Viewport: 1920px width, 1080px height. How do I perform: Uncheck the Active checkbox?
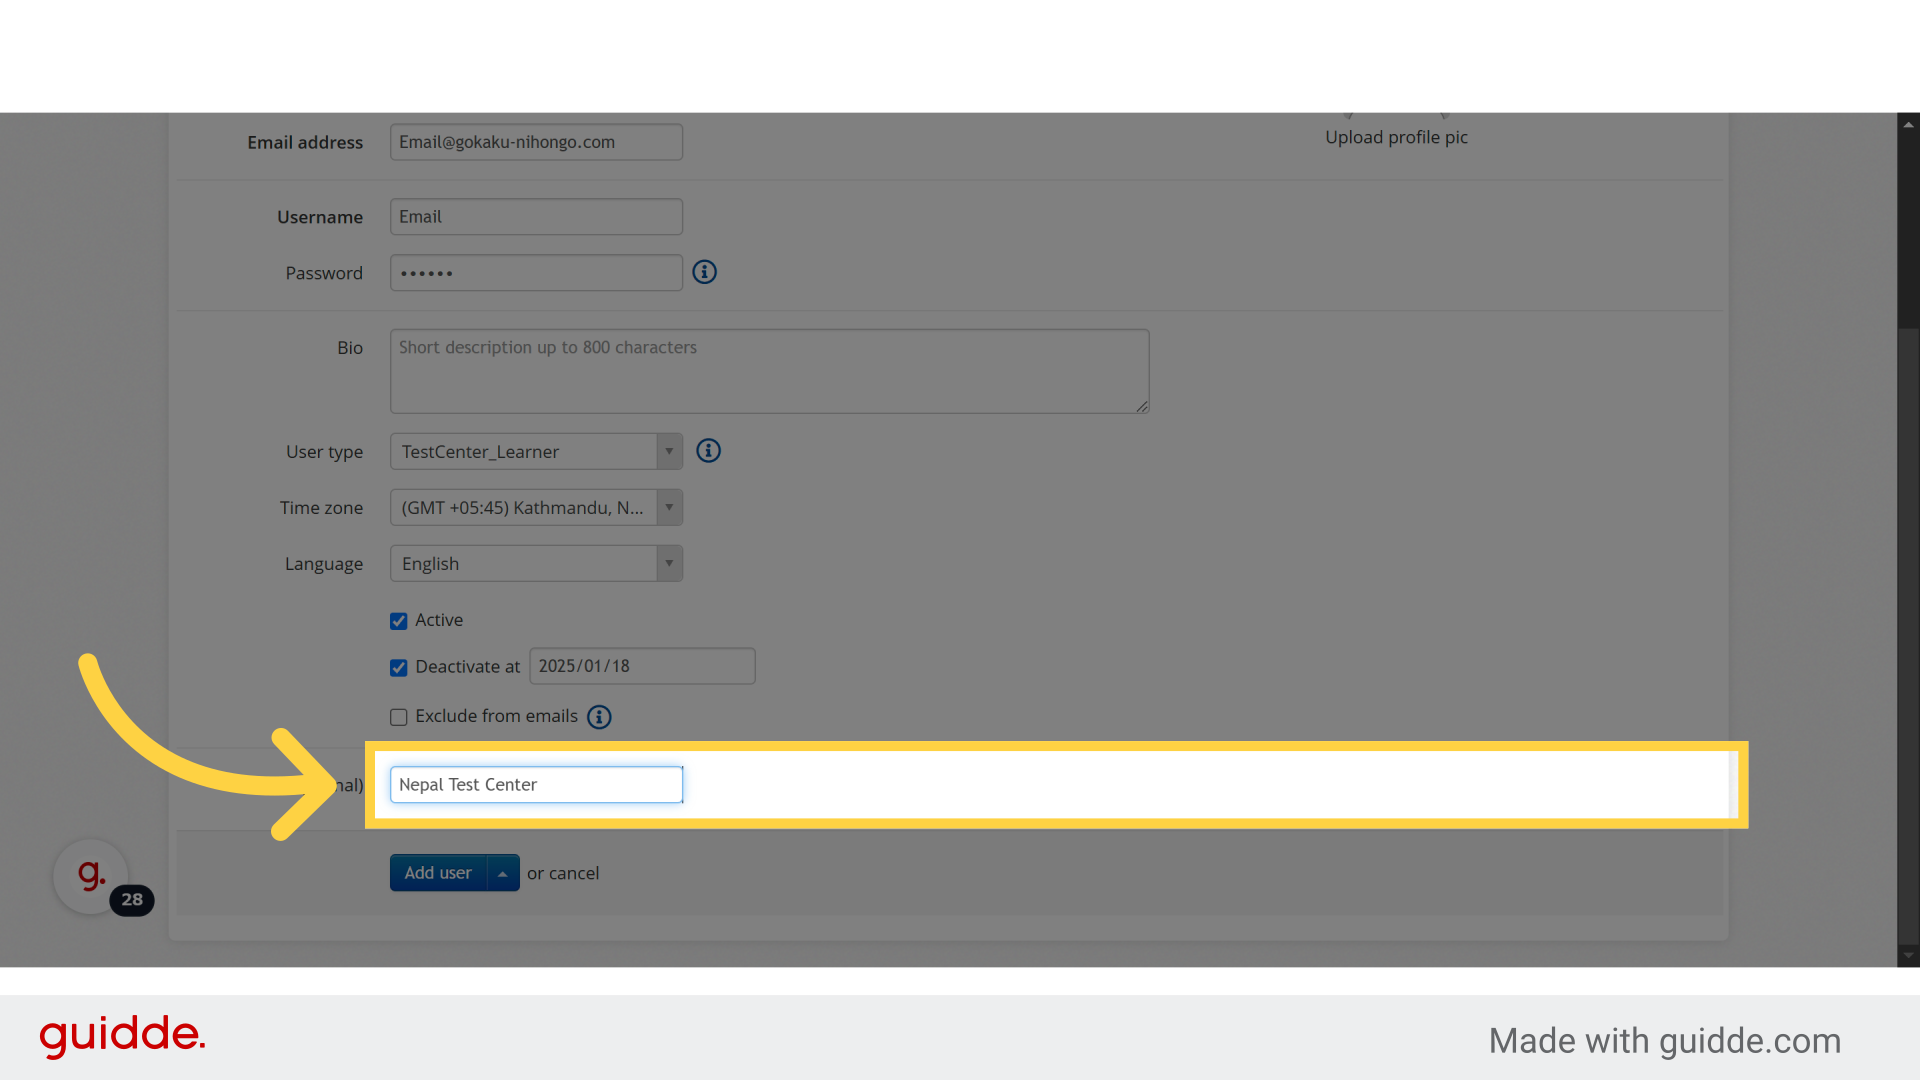point(399,621)
